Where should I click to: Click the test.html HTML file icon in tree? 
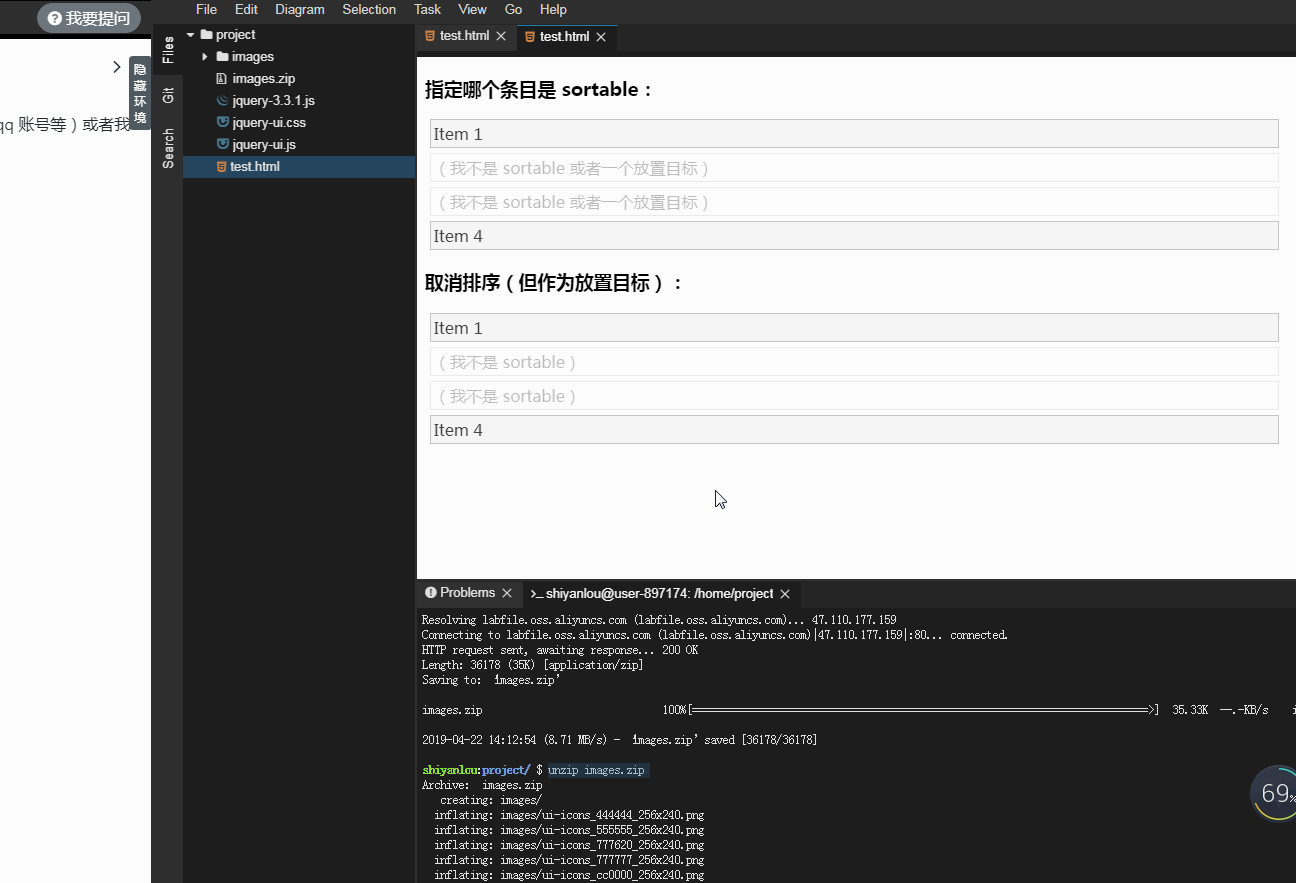point(221,167)
